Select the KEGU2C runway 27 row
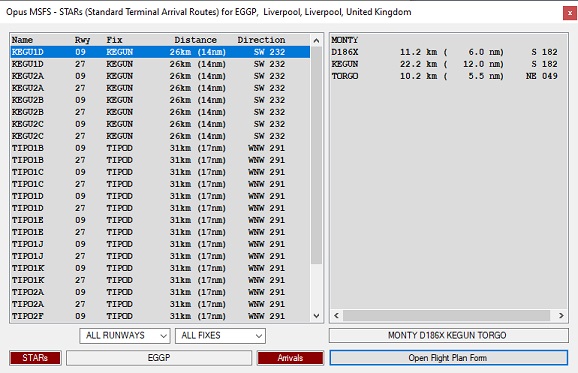Screen dimensions: 578x373 160,136
